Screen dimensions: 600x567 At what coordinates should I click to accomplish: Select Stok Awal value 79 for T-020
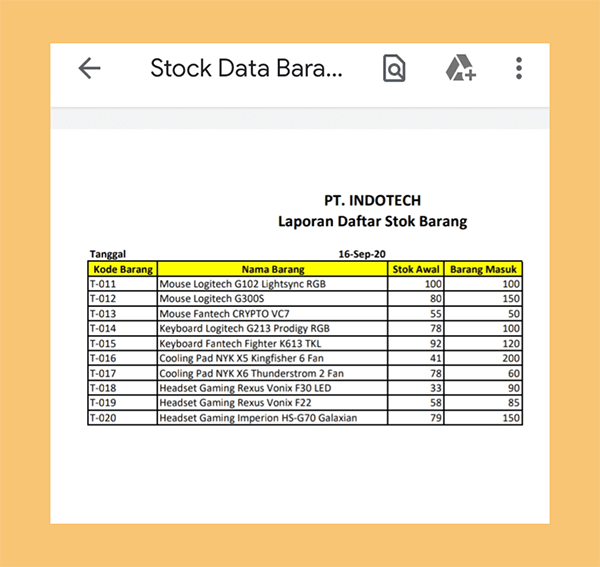coord(416,418)
